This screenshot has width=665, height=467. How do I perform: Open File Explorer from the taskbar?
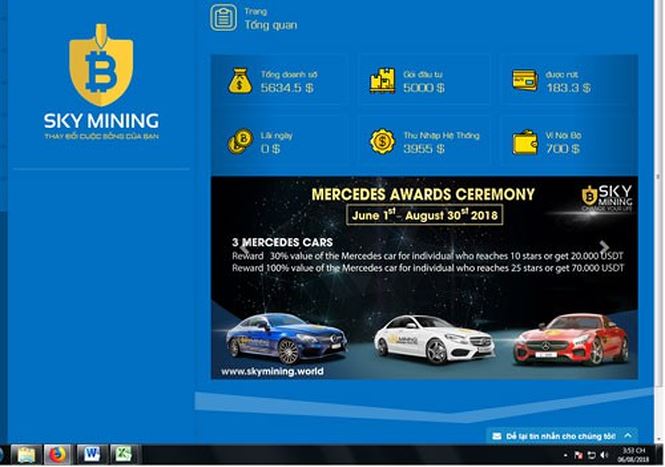tap(26, 455)
